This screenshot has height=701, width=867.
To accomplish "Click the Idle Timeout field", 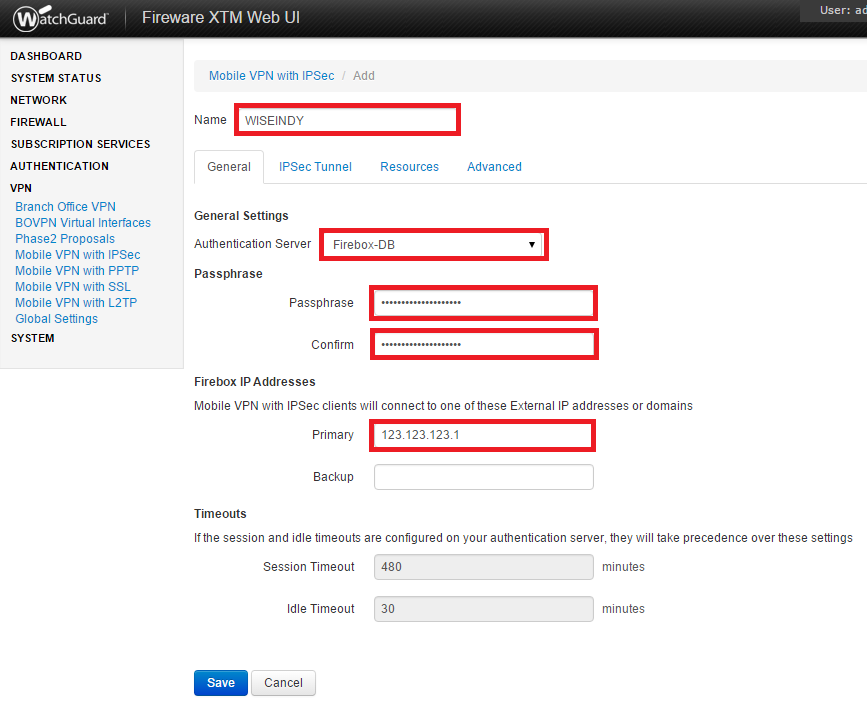I will (484, 609).
